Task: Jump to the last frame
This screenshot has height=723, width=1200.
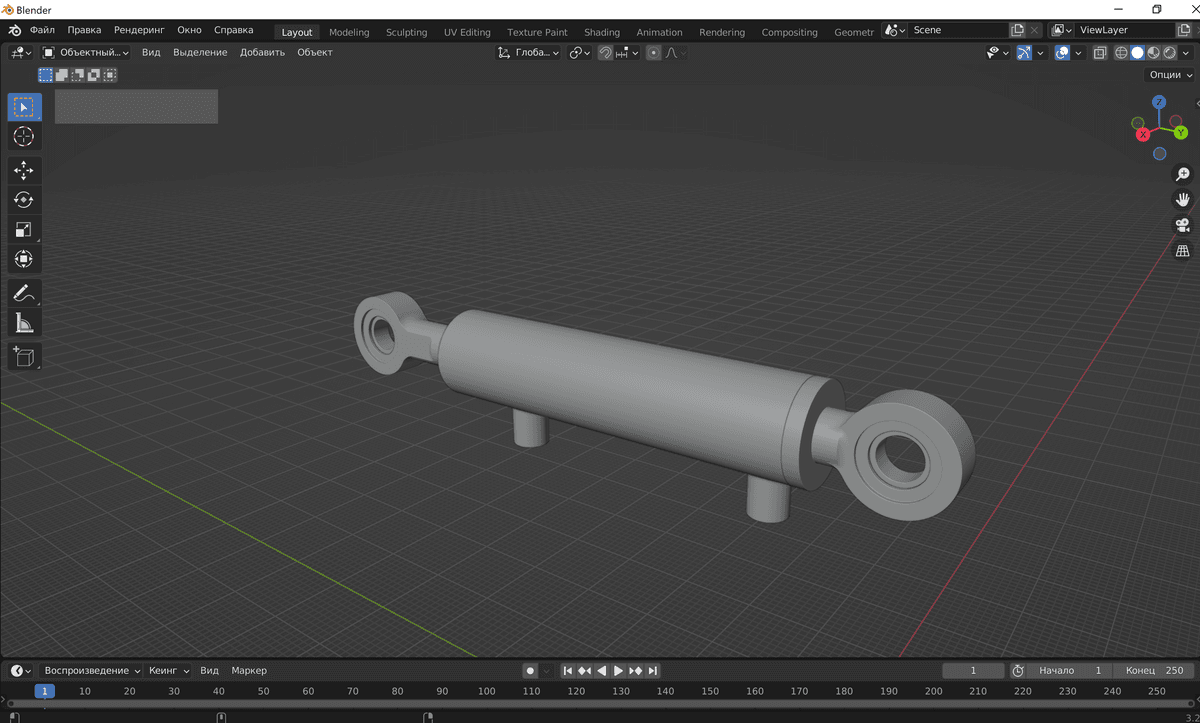Action: (653, 670)
